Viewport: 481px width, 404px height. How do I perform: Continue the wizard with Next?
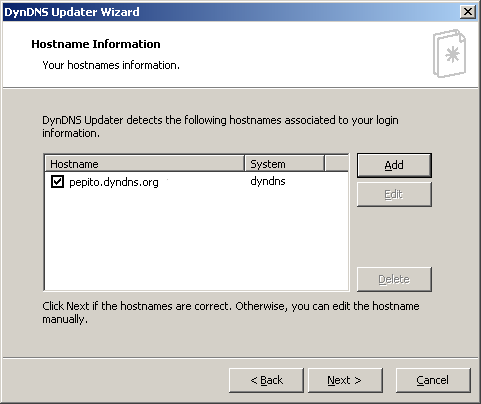coord(345,380)
